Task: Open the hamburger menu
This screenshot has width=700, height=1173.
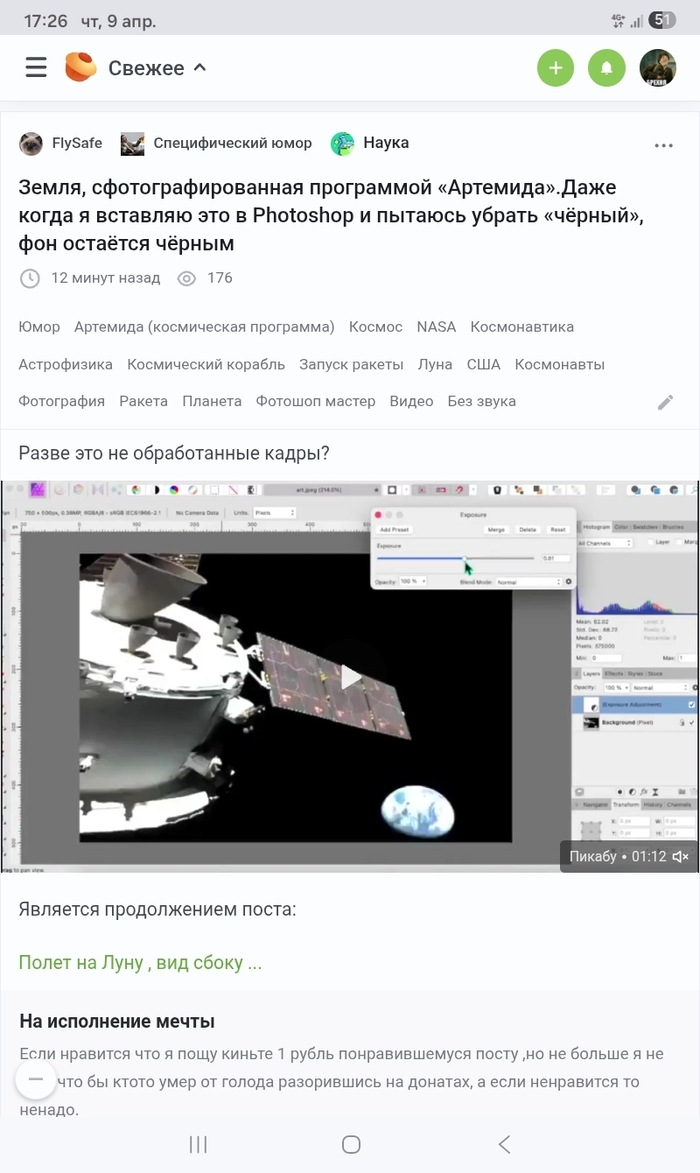Action: (x=36, y=68)
